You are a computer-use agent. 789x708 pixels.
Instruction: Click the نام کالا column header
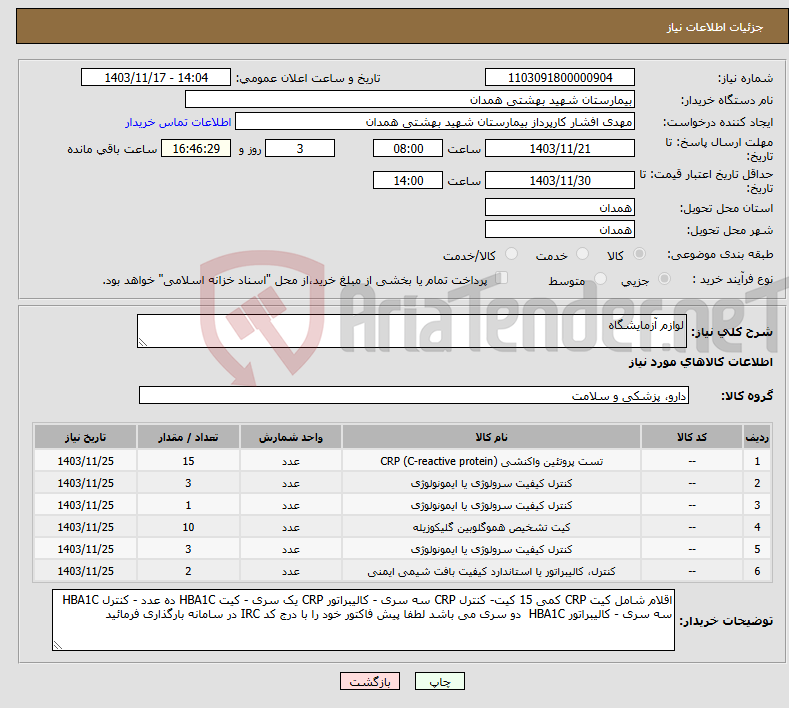491,437
